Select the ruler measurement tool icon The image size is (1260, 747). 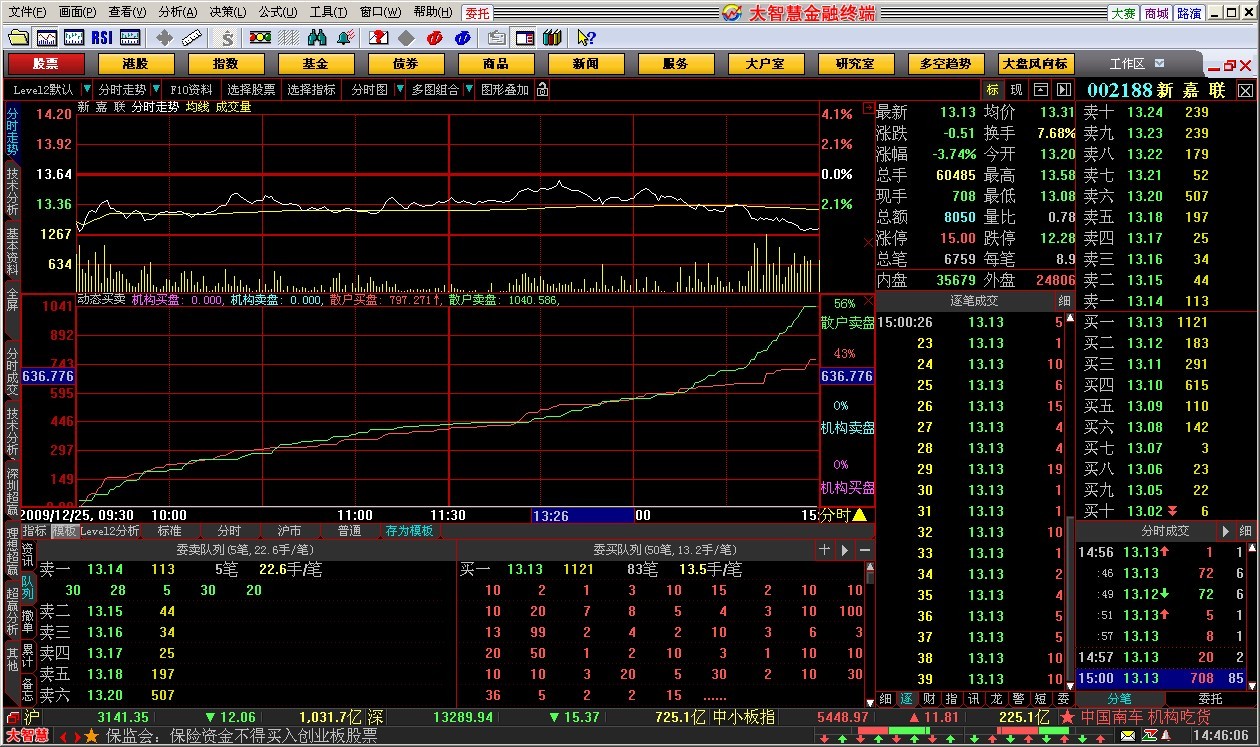pyautogui.click(x=192, y=37)
